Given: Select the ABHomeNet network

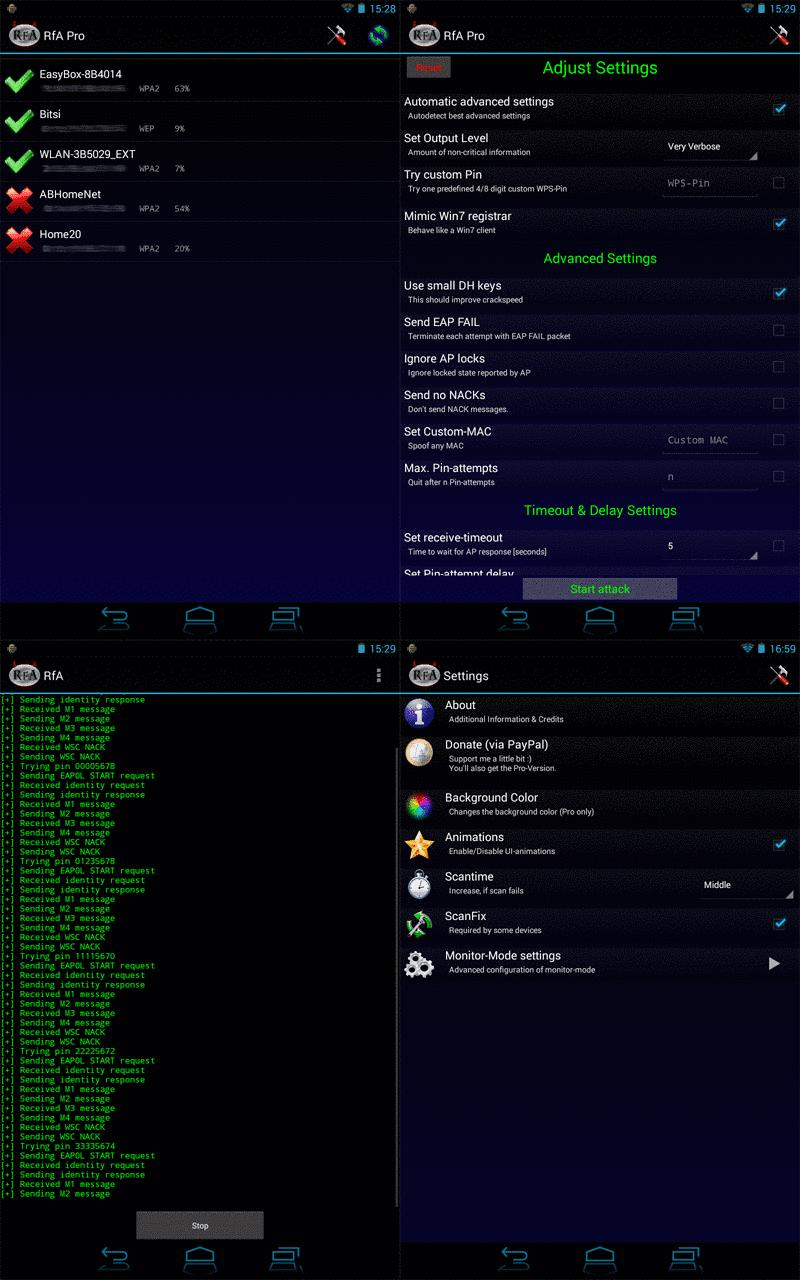Looking at the screenshot, I should (200, 201).
